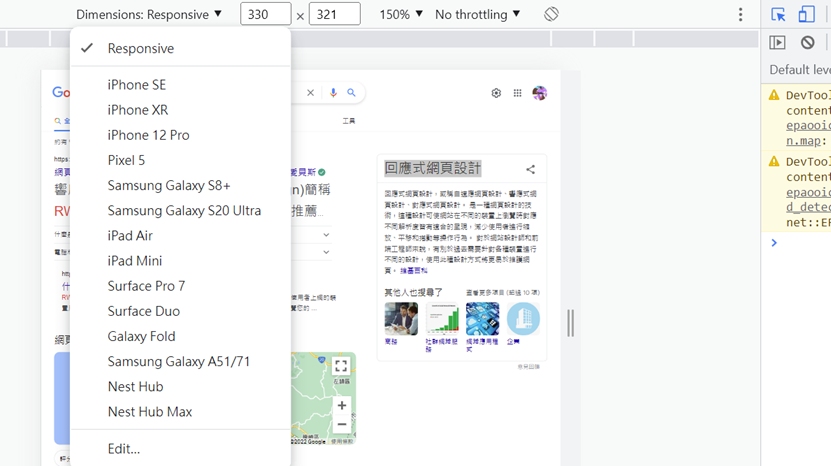Select Responsive in the device list
Image resolution: width=831 pixels, height=466 pixels.
180,48
